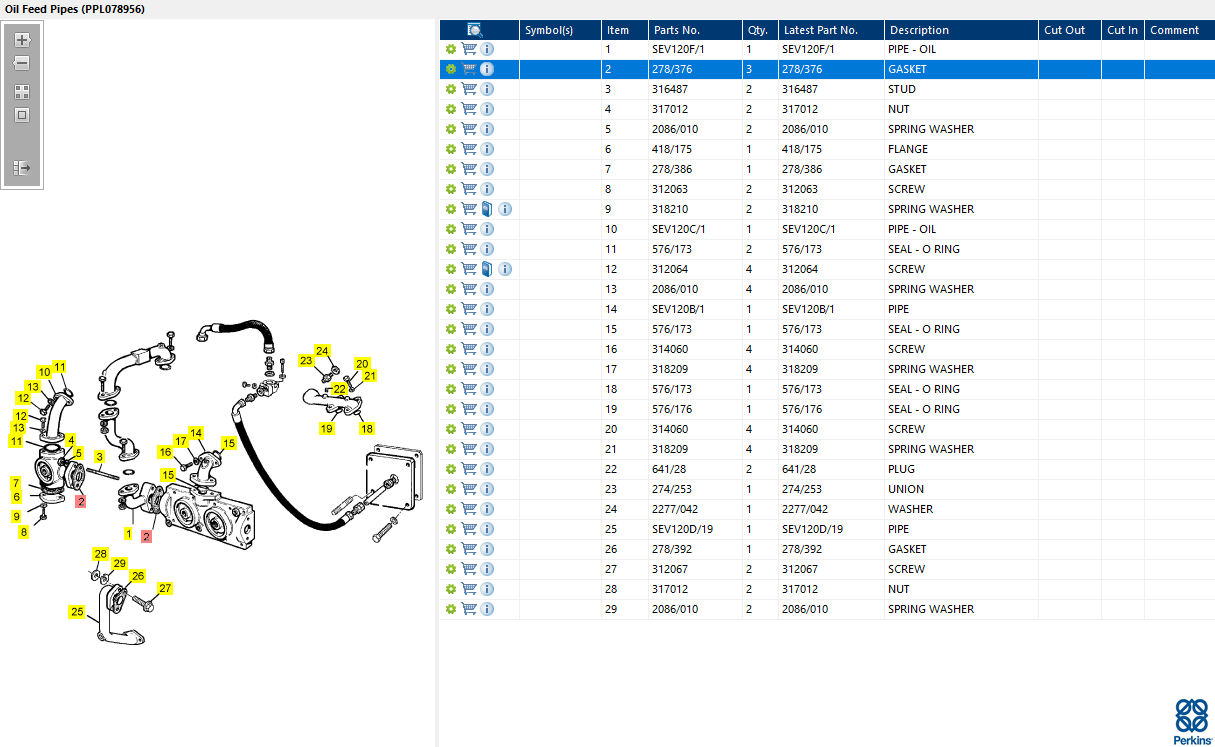
Task: Click the search magnifier icon in table header
Action: pos(475,30)
